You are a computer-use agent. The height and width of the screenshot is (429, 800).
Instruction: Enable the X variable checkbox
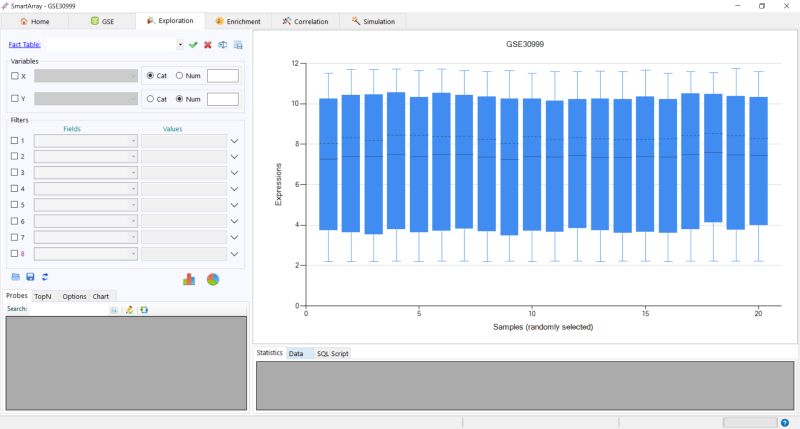15,75
